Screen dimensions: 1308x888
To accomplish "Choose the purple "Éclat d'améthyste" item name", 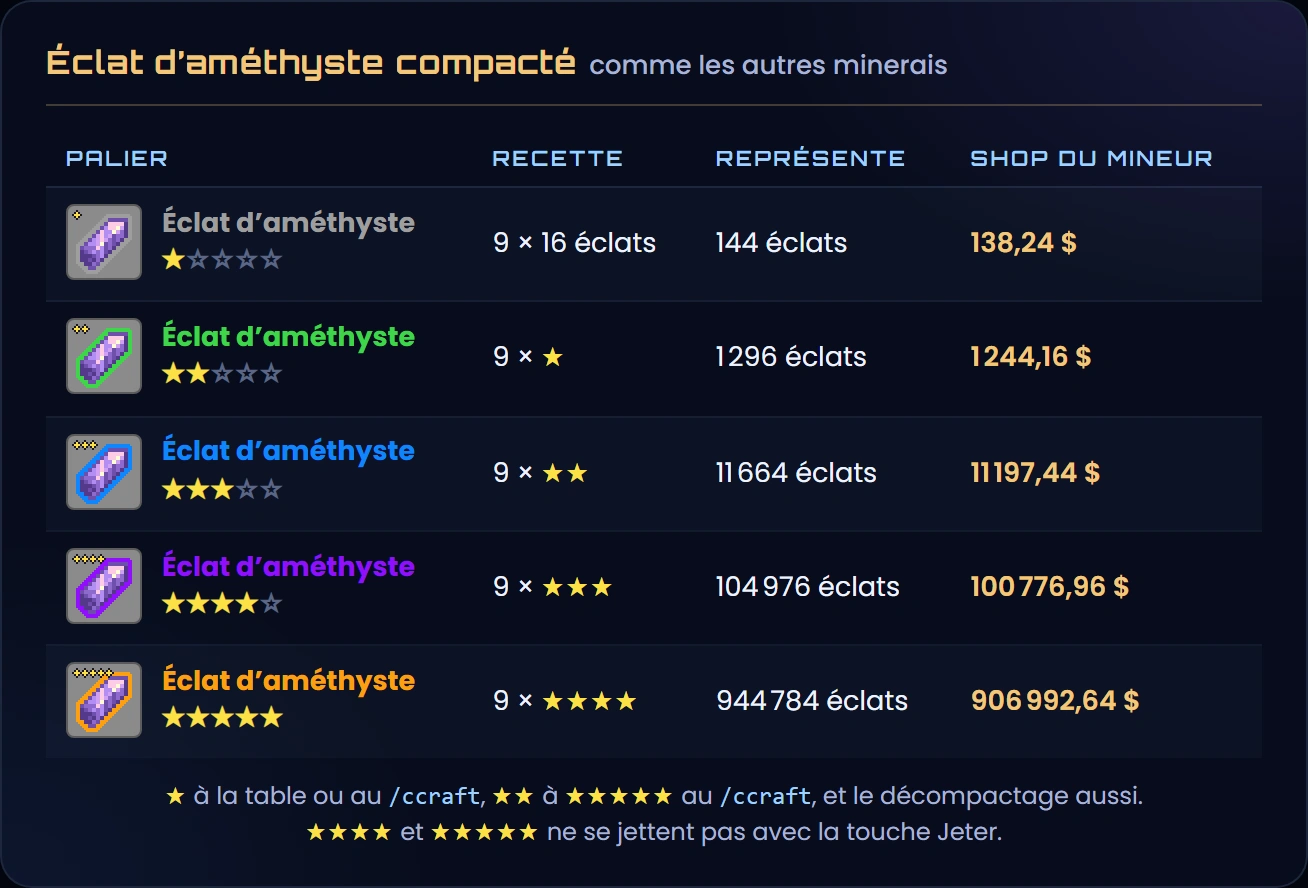I will pos(288,567).
